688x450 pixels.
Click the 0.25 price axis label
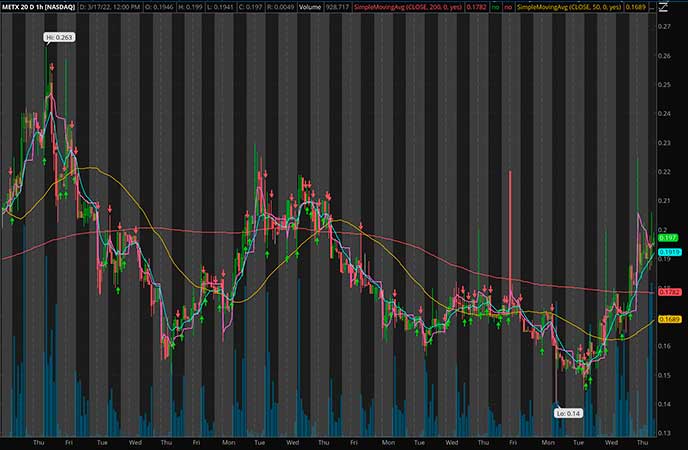[664, 85]
